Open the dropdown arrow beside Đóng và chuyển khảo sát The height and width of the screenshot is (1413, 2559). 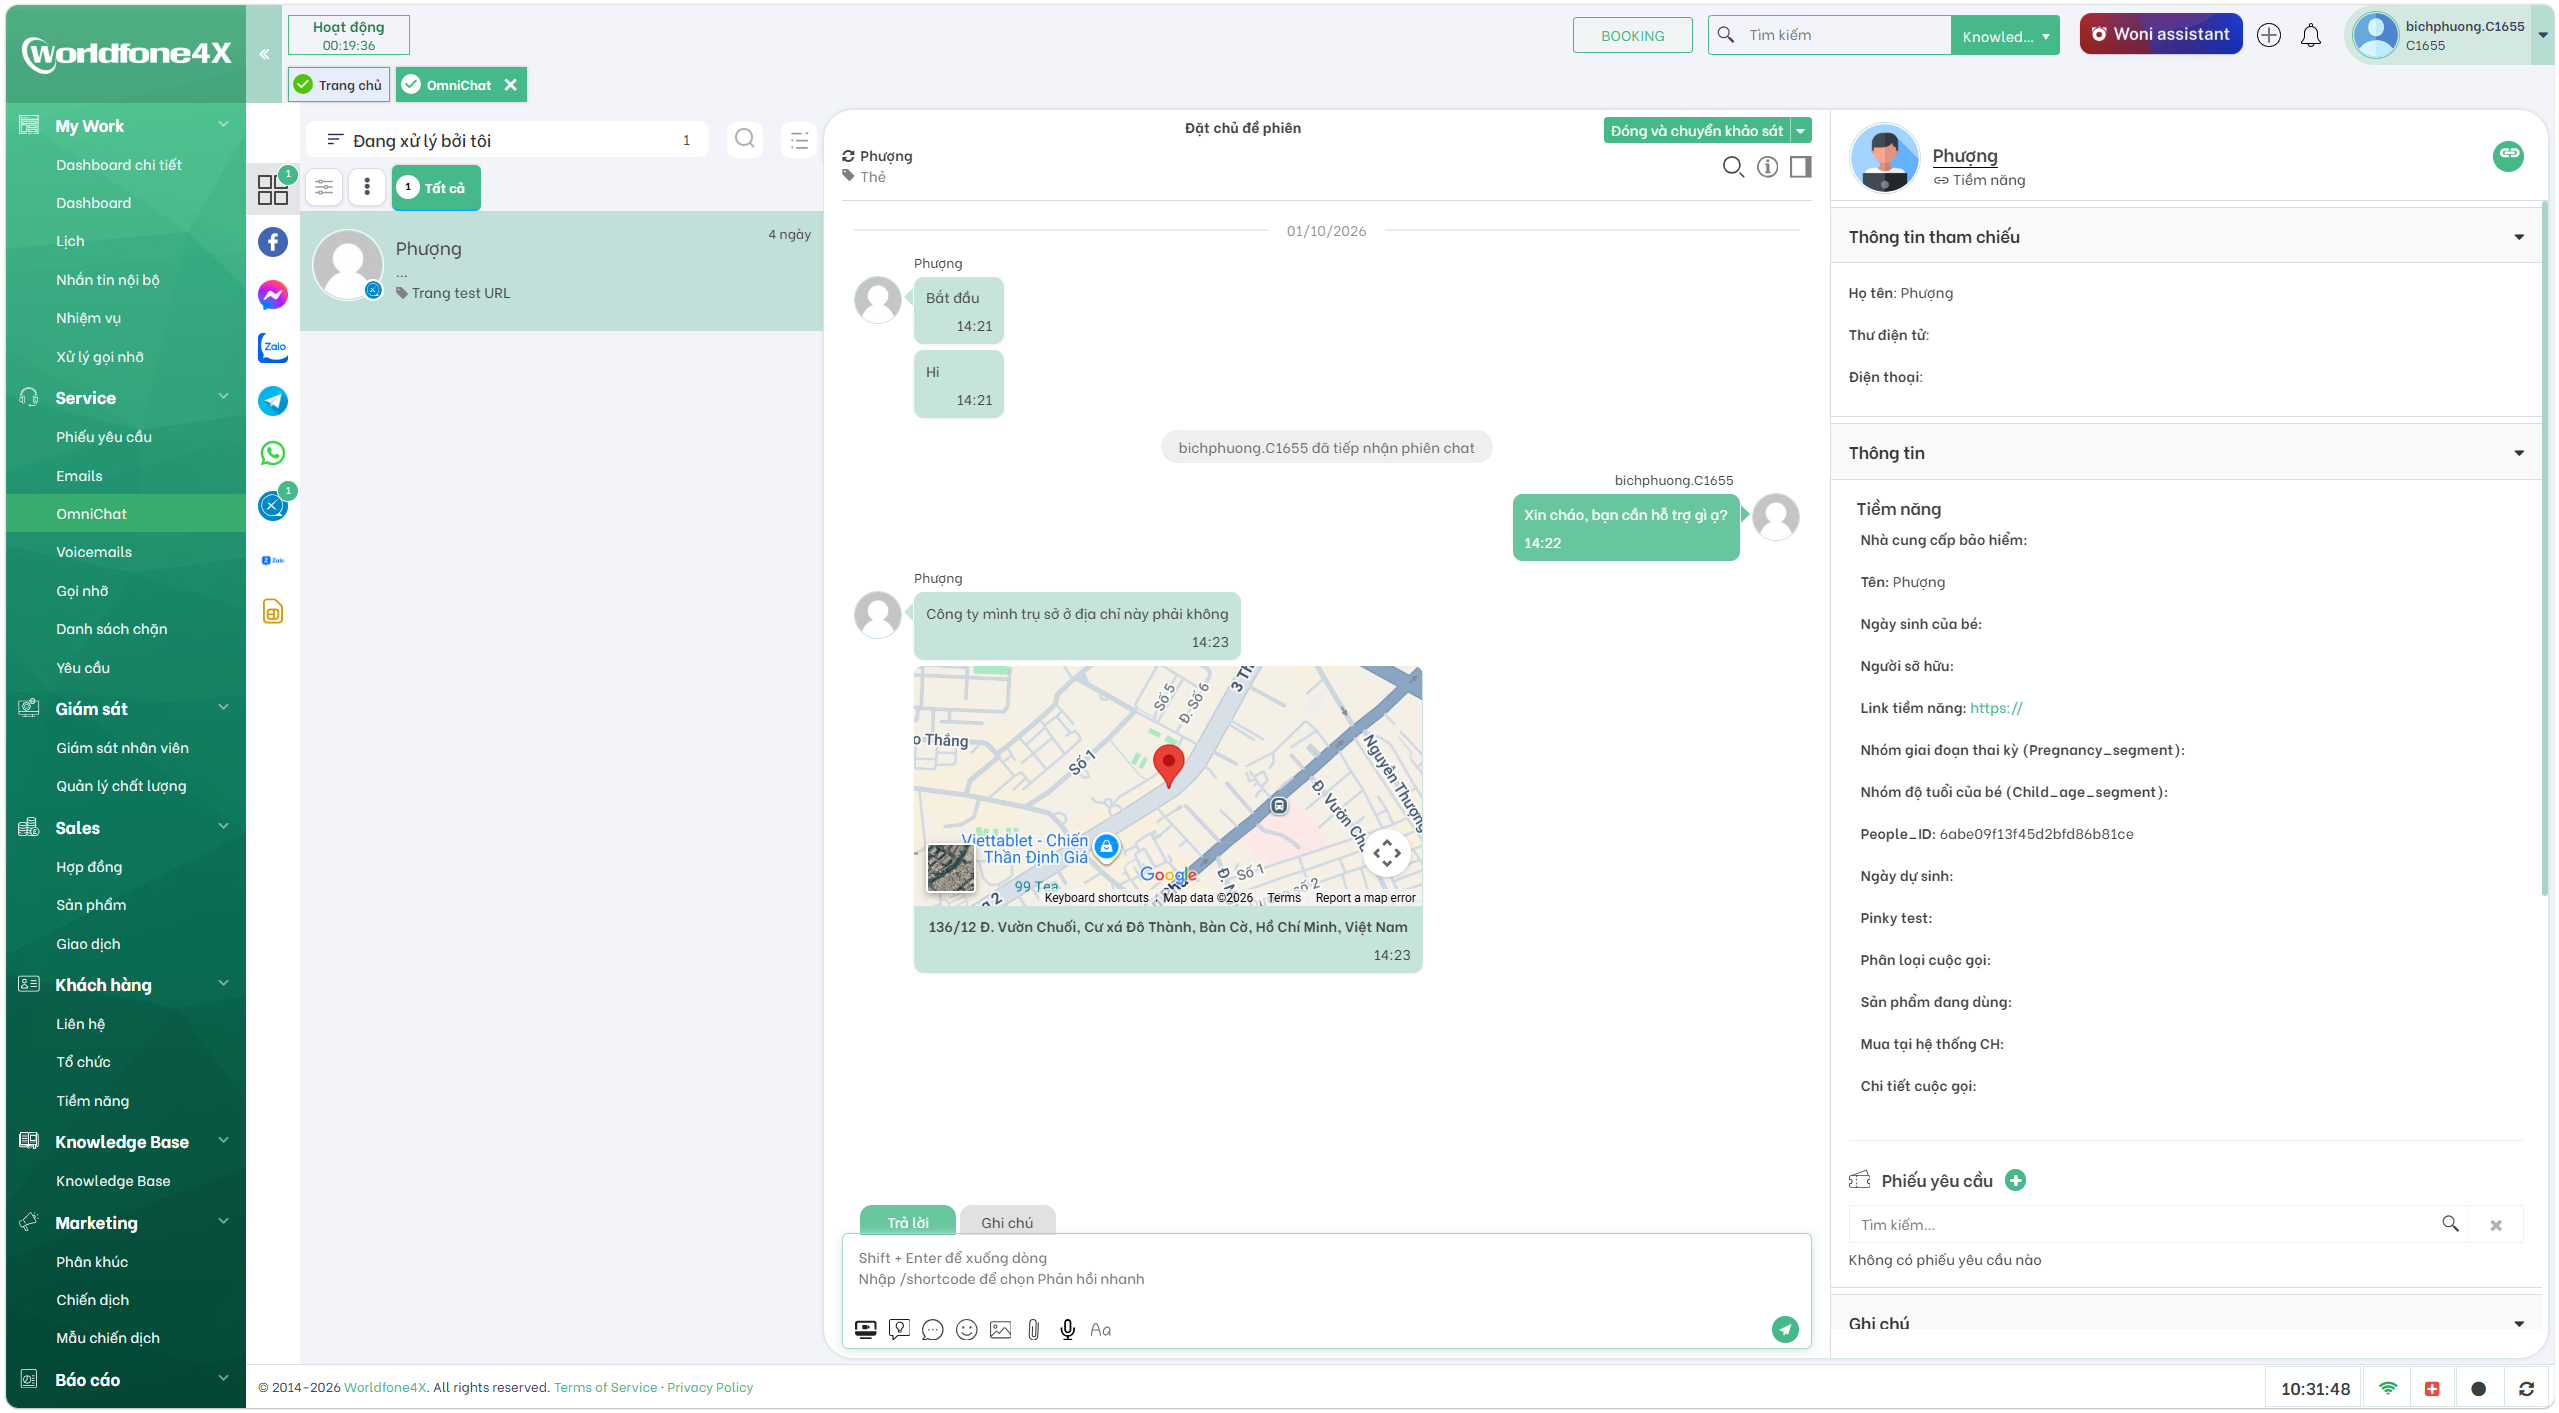[1801, 131]
